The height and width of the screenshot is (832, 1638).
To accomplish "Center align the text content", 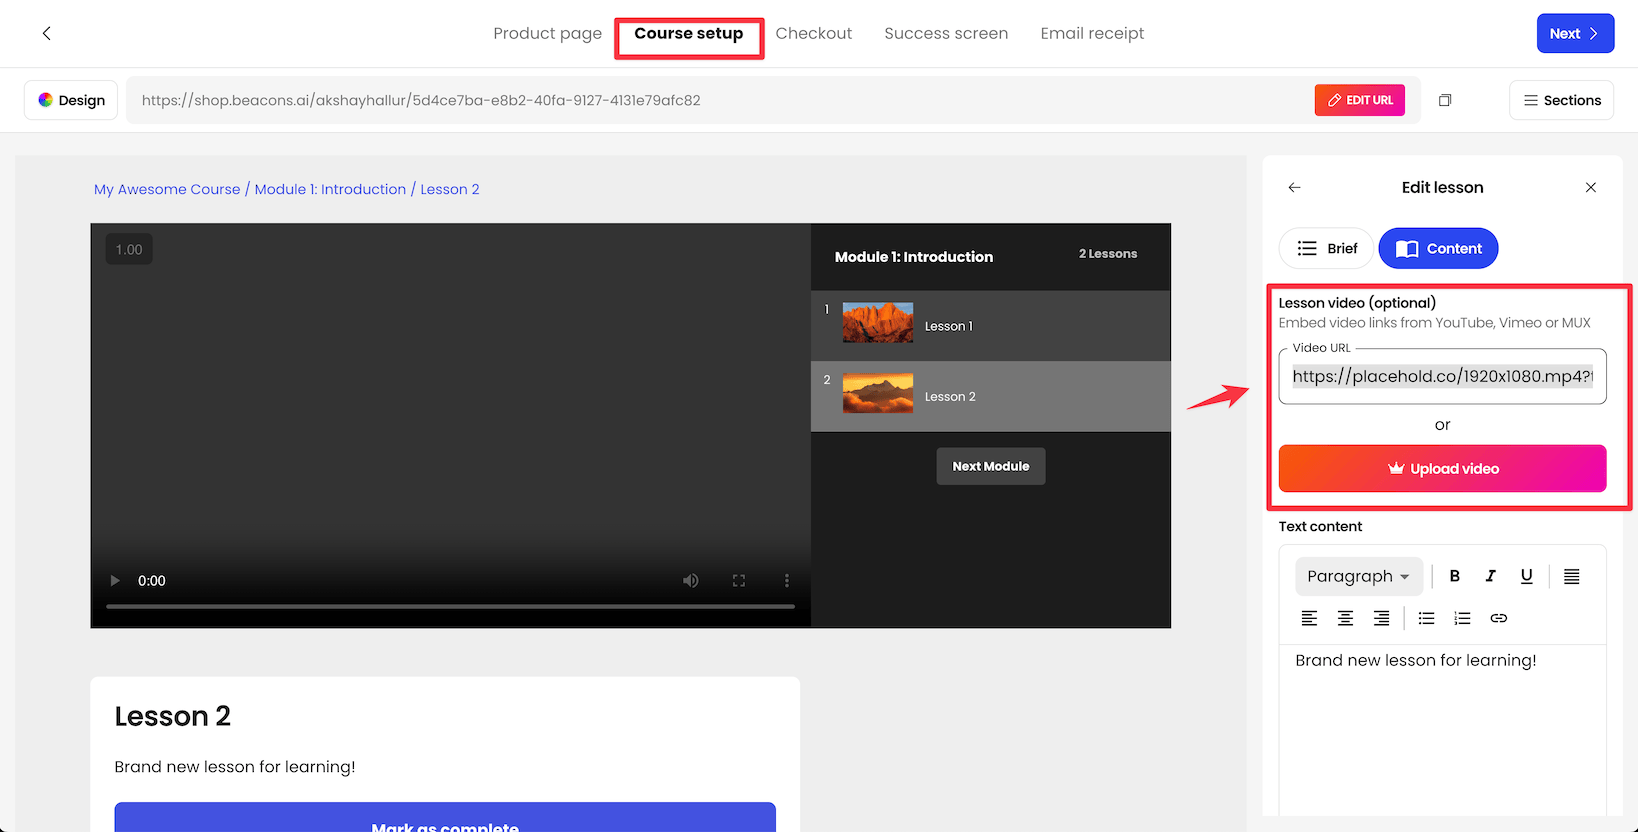I will tap(1345, 618).
